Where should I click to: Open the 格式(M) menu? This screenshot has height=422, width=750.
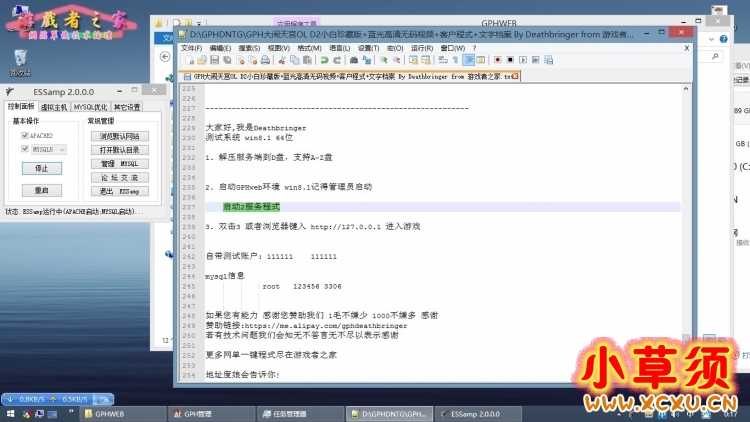(x=309, y=48)
